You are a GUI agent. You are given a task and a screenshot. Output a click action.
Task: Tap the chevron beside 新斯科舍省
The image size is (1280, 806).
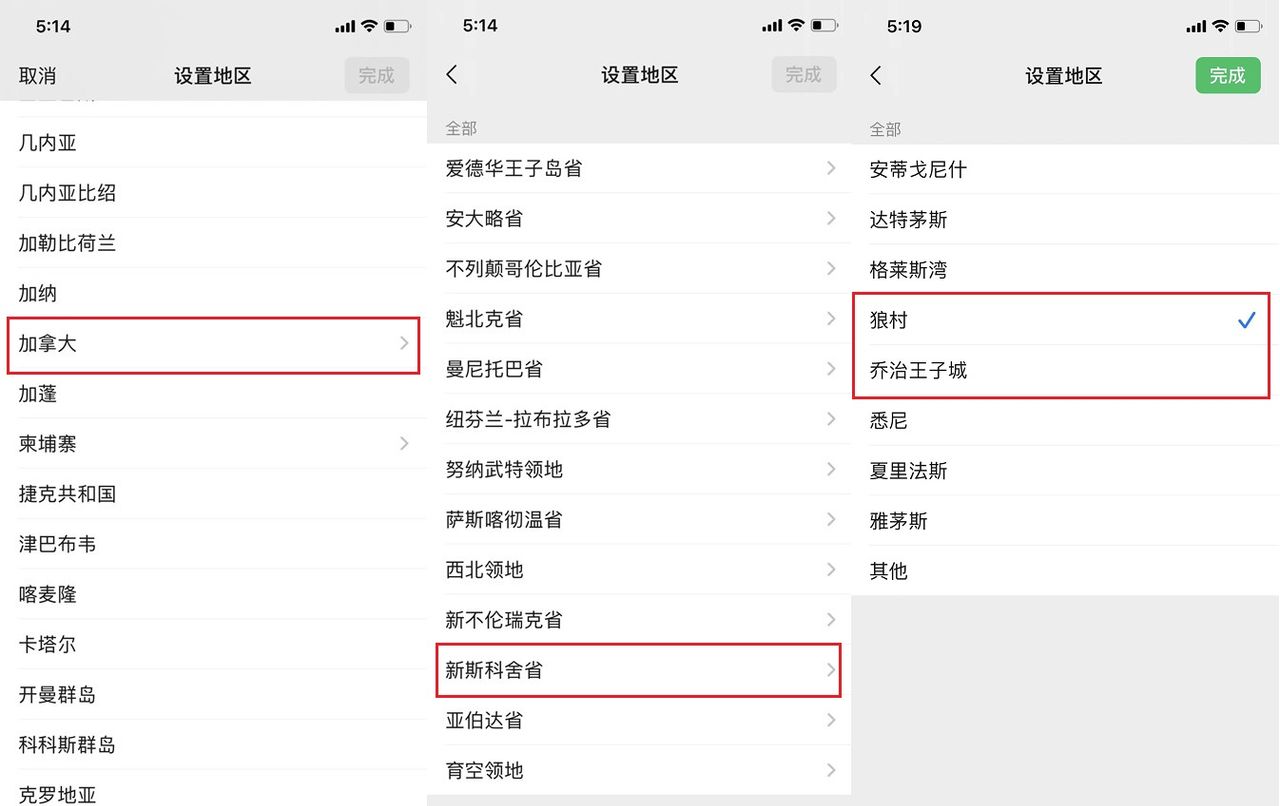pyautogui.click(x=830, y=670)
